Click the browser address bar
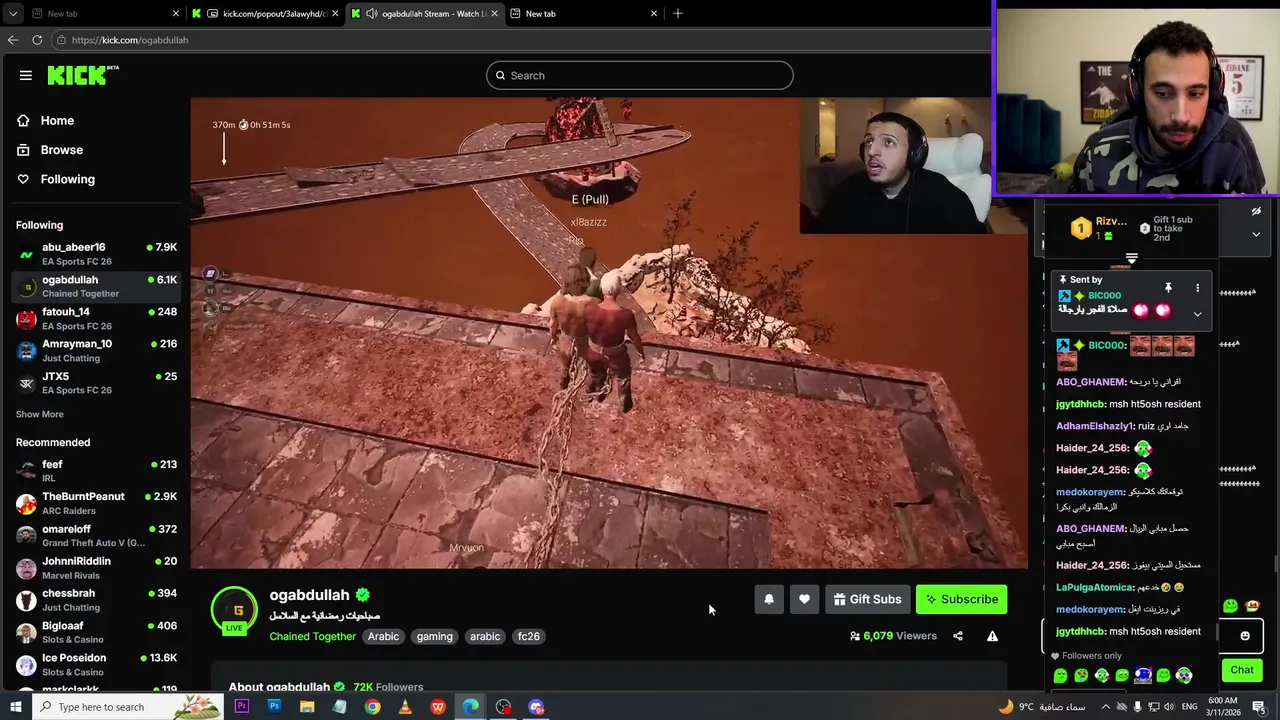 (x=520, y=40)
